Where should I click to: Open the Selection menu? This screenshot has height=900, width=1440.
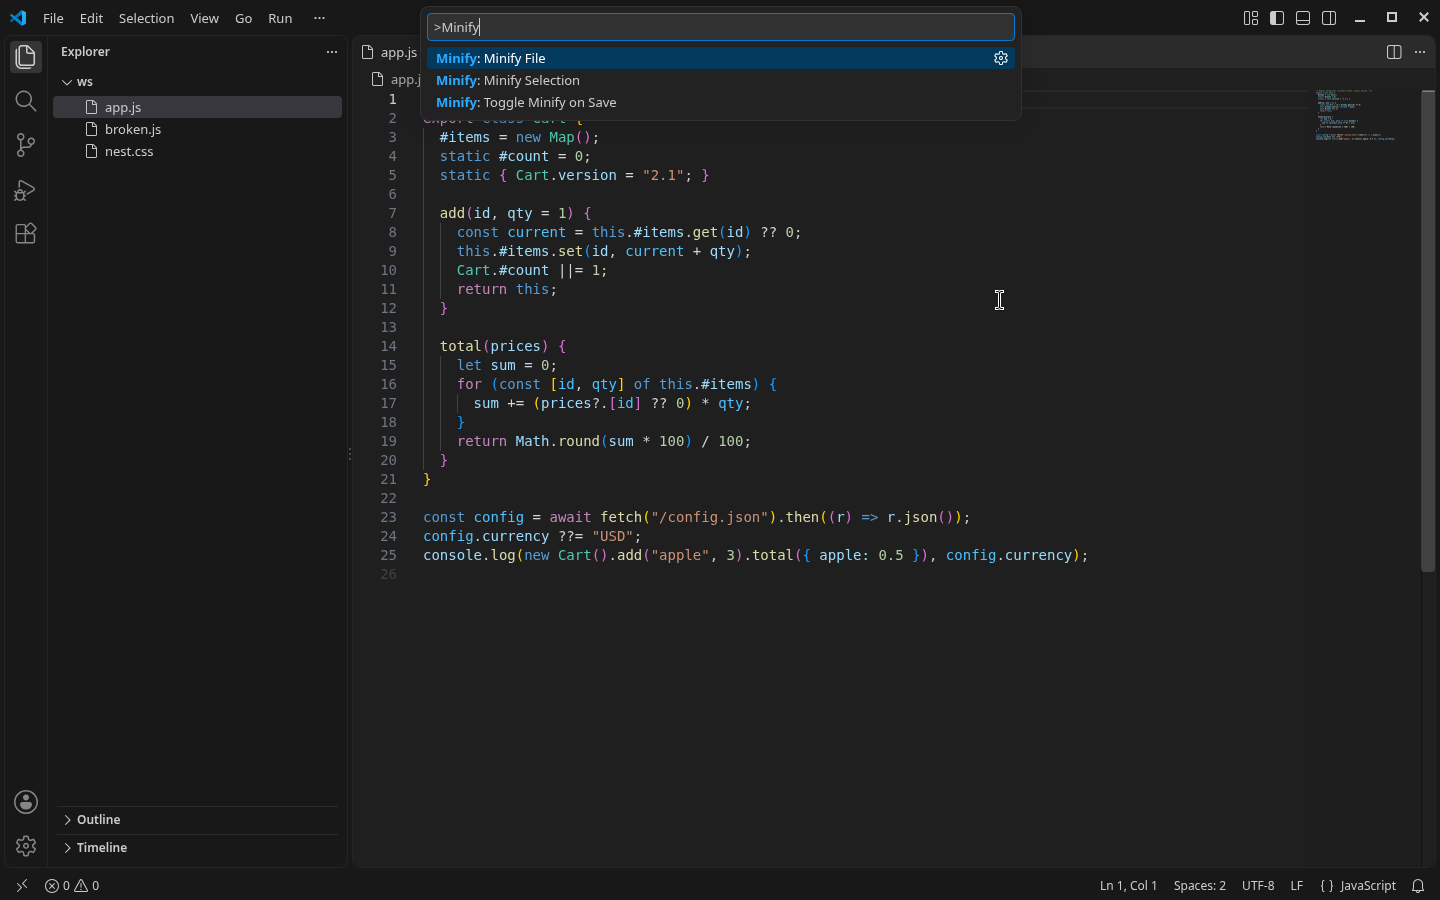[x=146, y=18]
